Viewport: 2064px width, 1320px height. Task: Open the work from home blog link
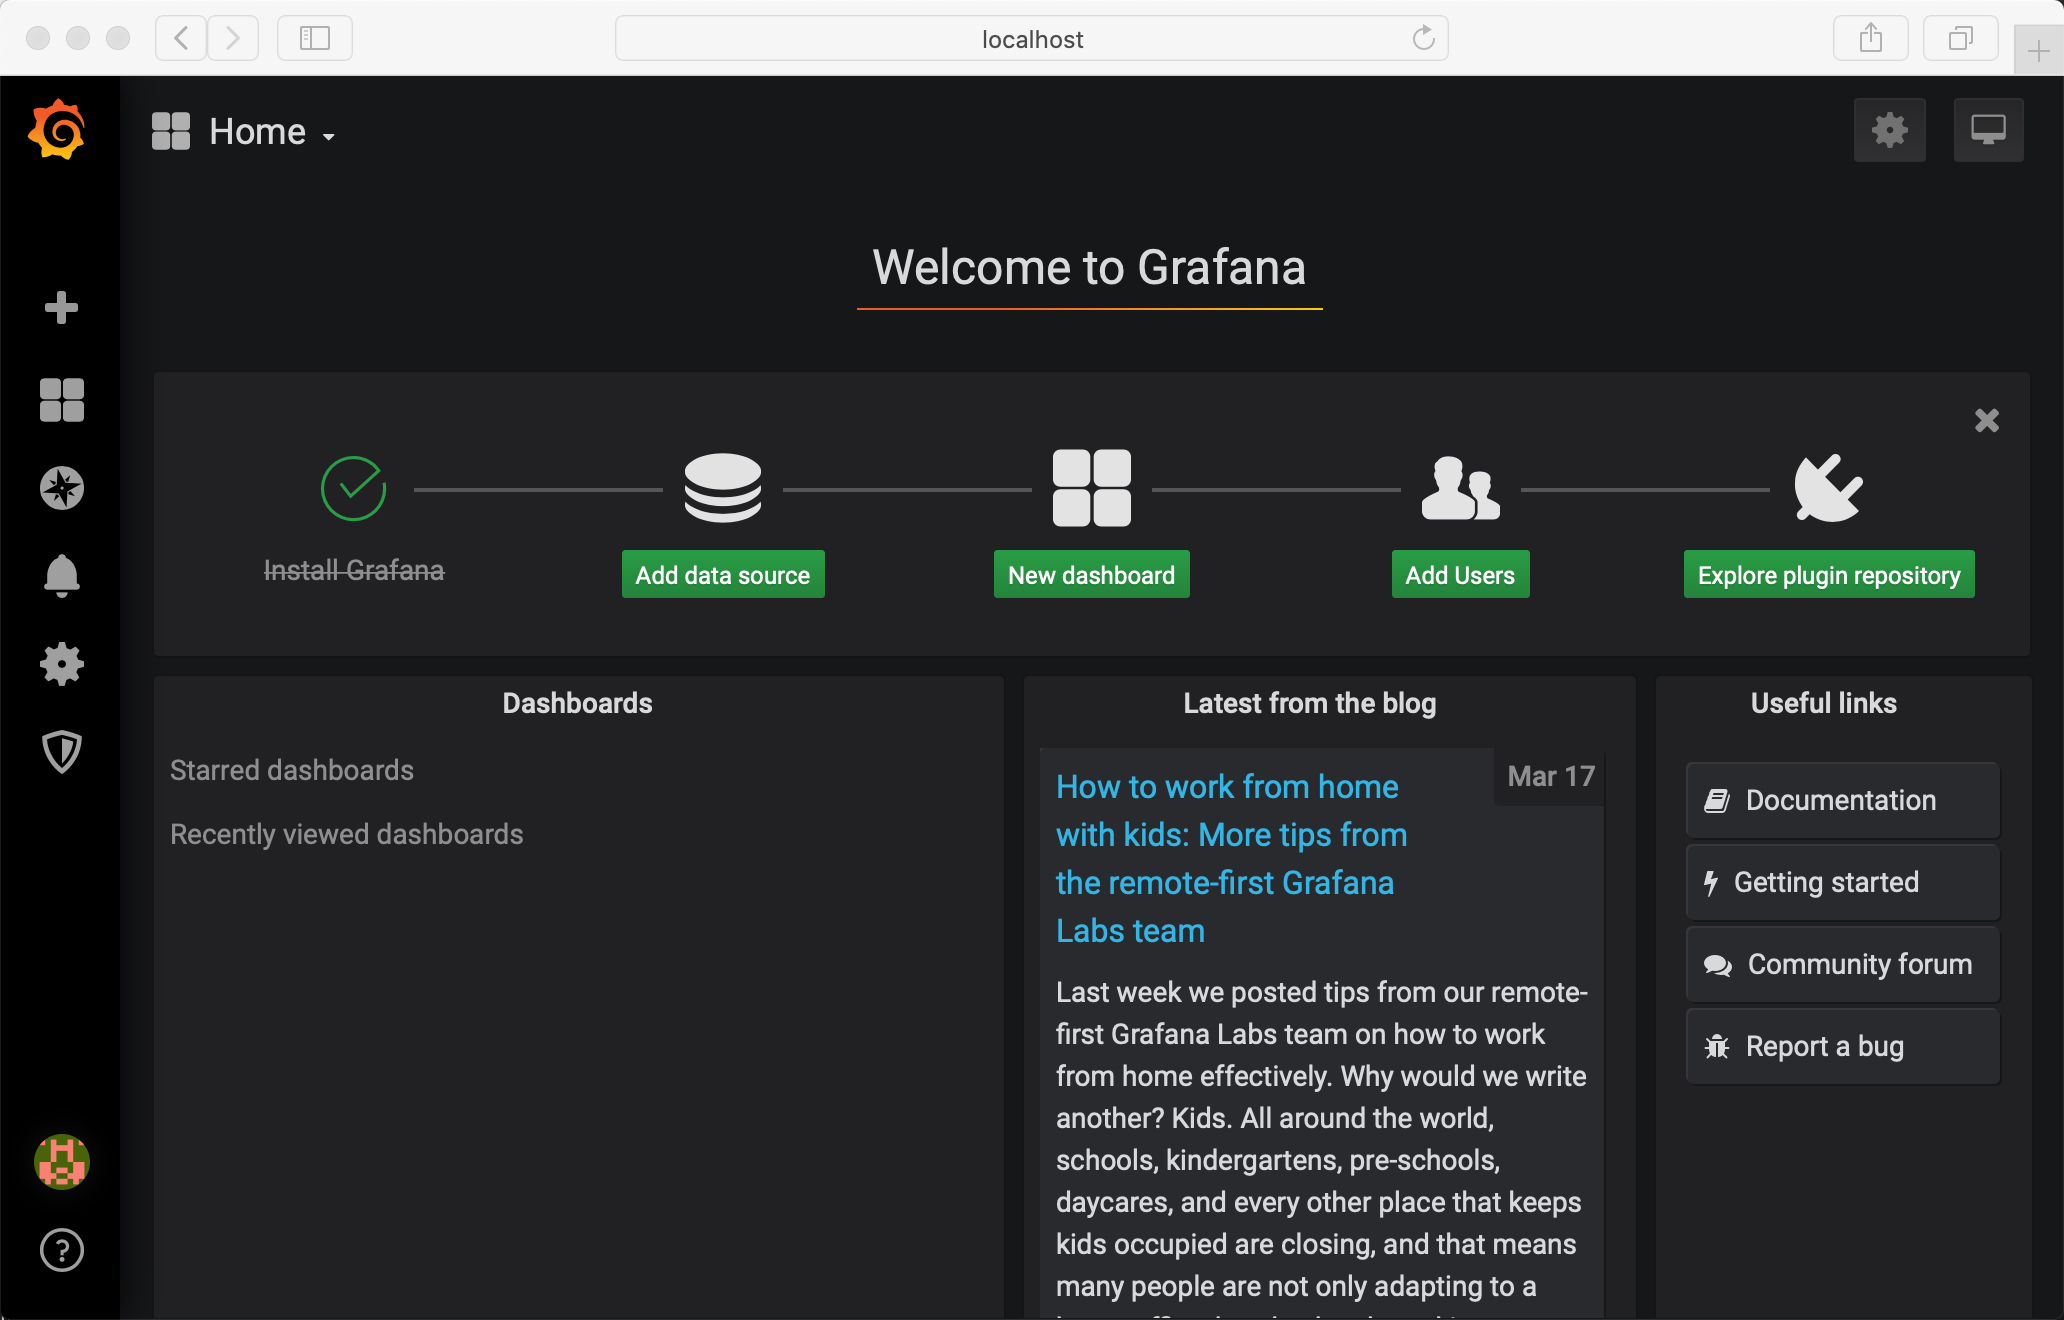click(x=1230, y=858)
